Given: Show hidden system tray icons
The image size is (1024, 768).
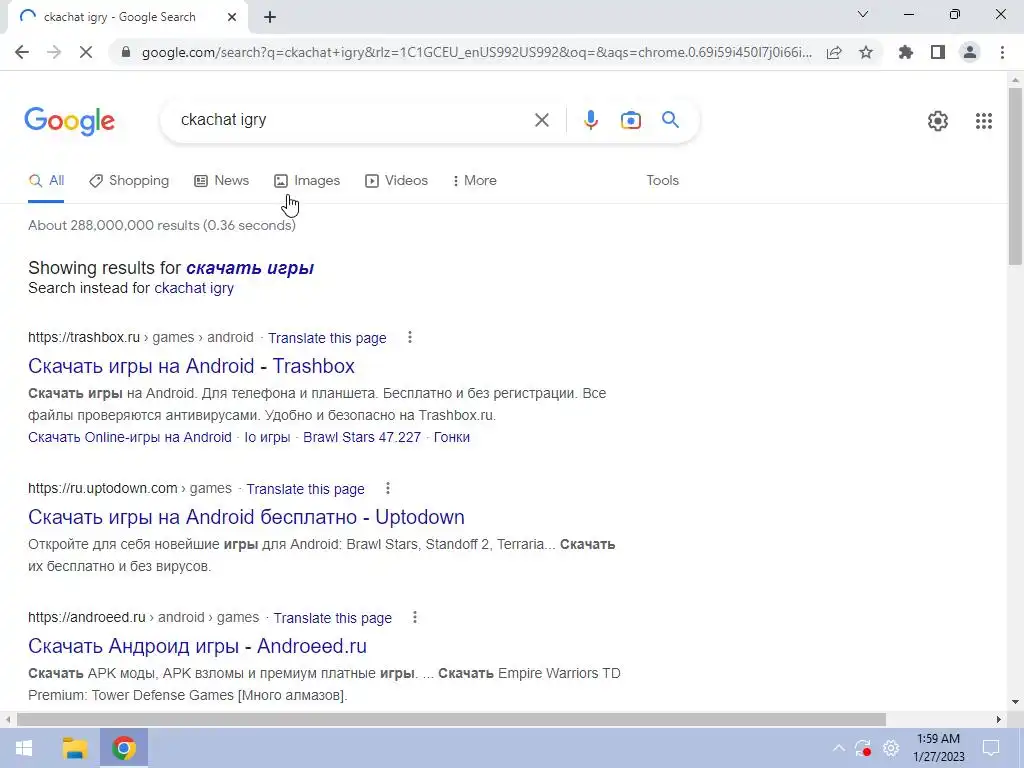Looking at the screenshot, I should pos(839,748).
